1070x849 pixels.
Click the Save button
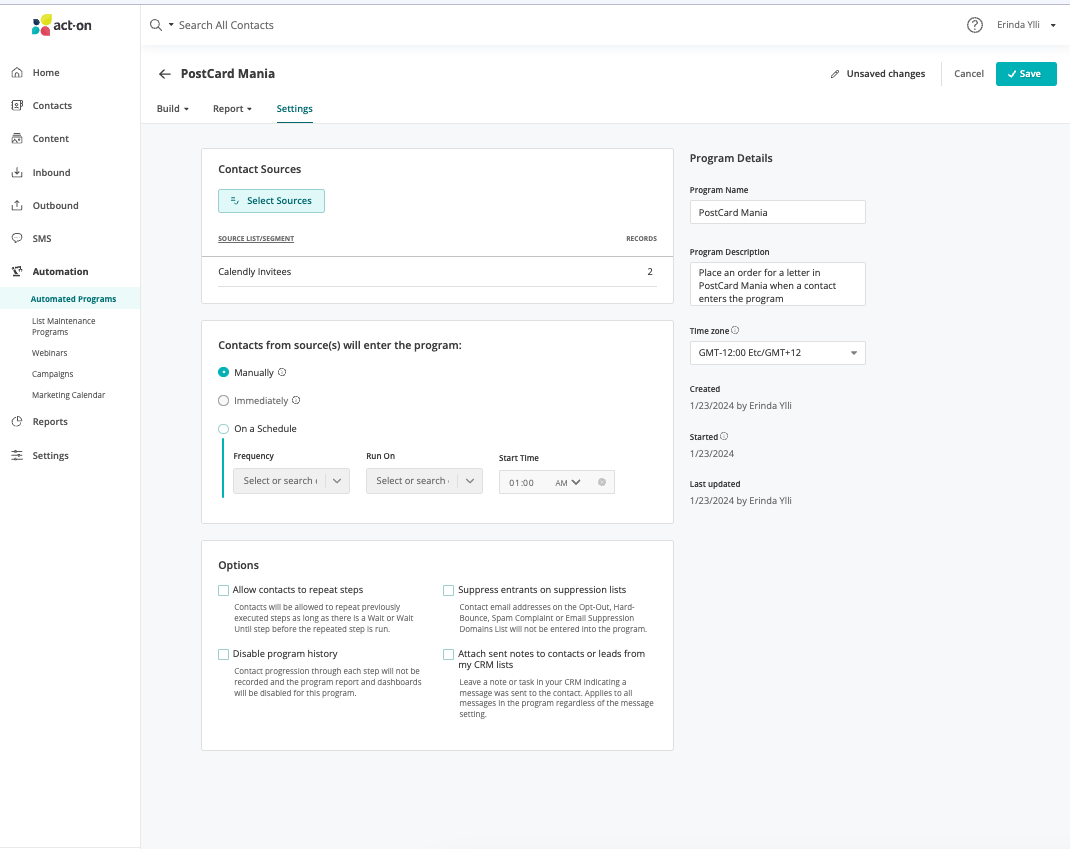point(1026,74)
